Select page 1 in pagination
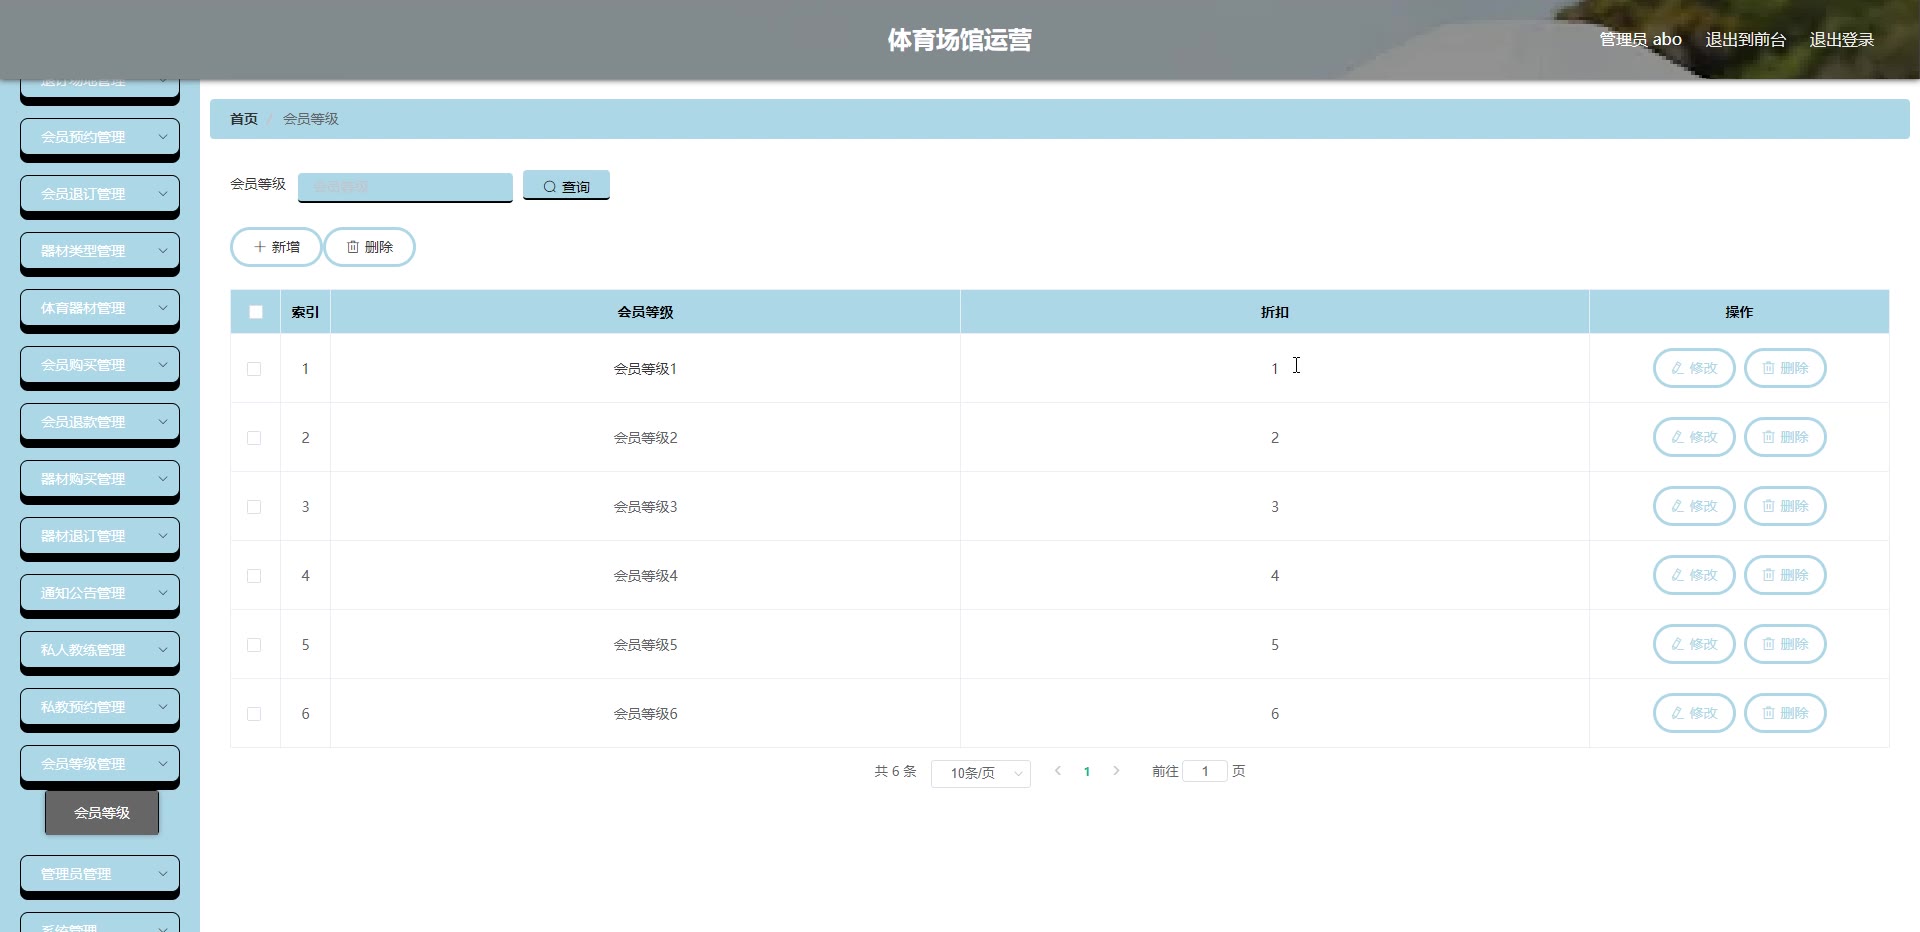 click(1087, 772)
